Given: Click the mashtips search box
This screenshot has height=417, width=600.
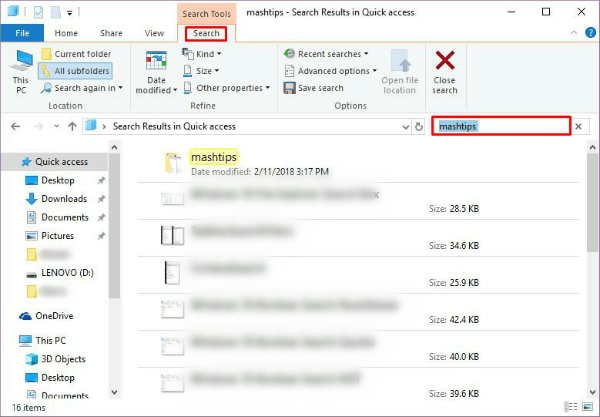Looking at the screenshot, I should [x=501, y=126].
